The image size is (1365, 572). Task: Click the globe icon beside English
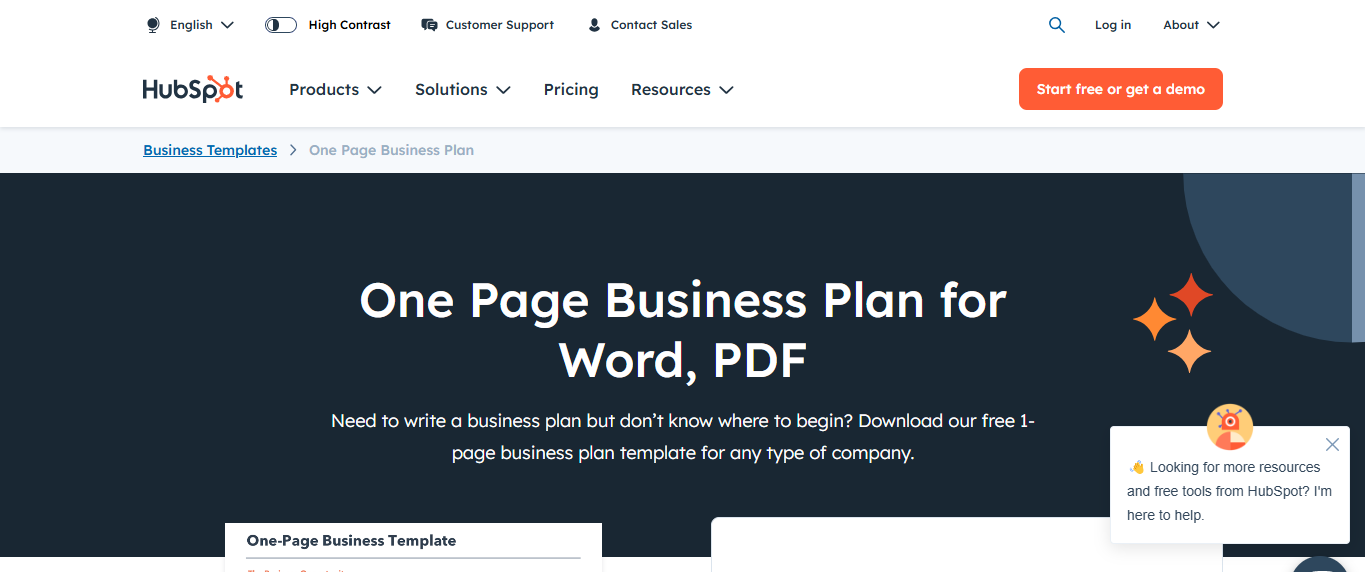[153, 25]
